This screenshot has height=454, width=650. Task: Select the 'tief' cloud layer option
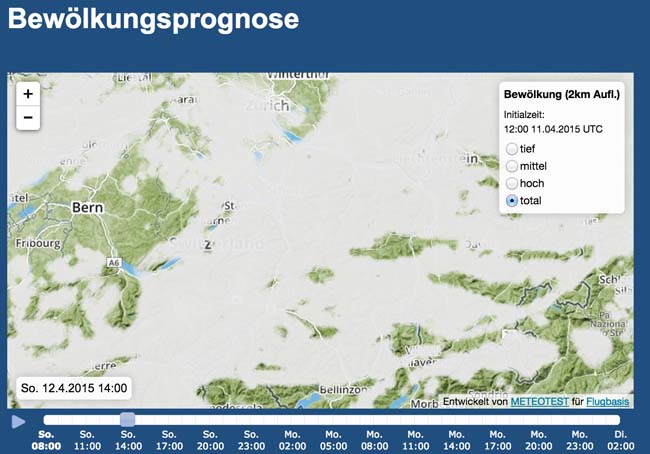513,149
